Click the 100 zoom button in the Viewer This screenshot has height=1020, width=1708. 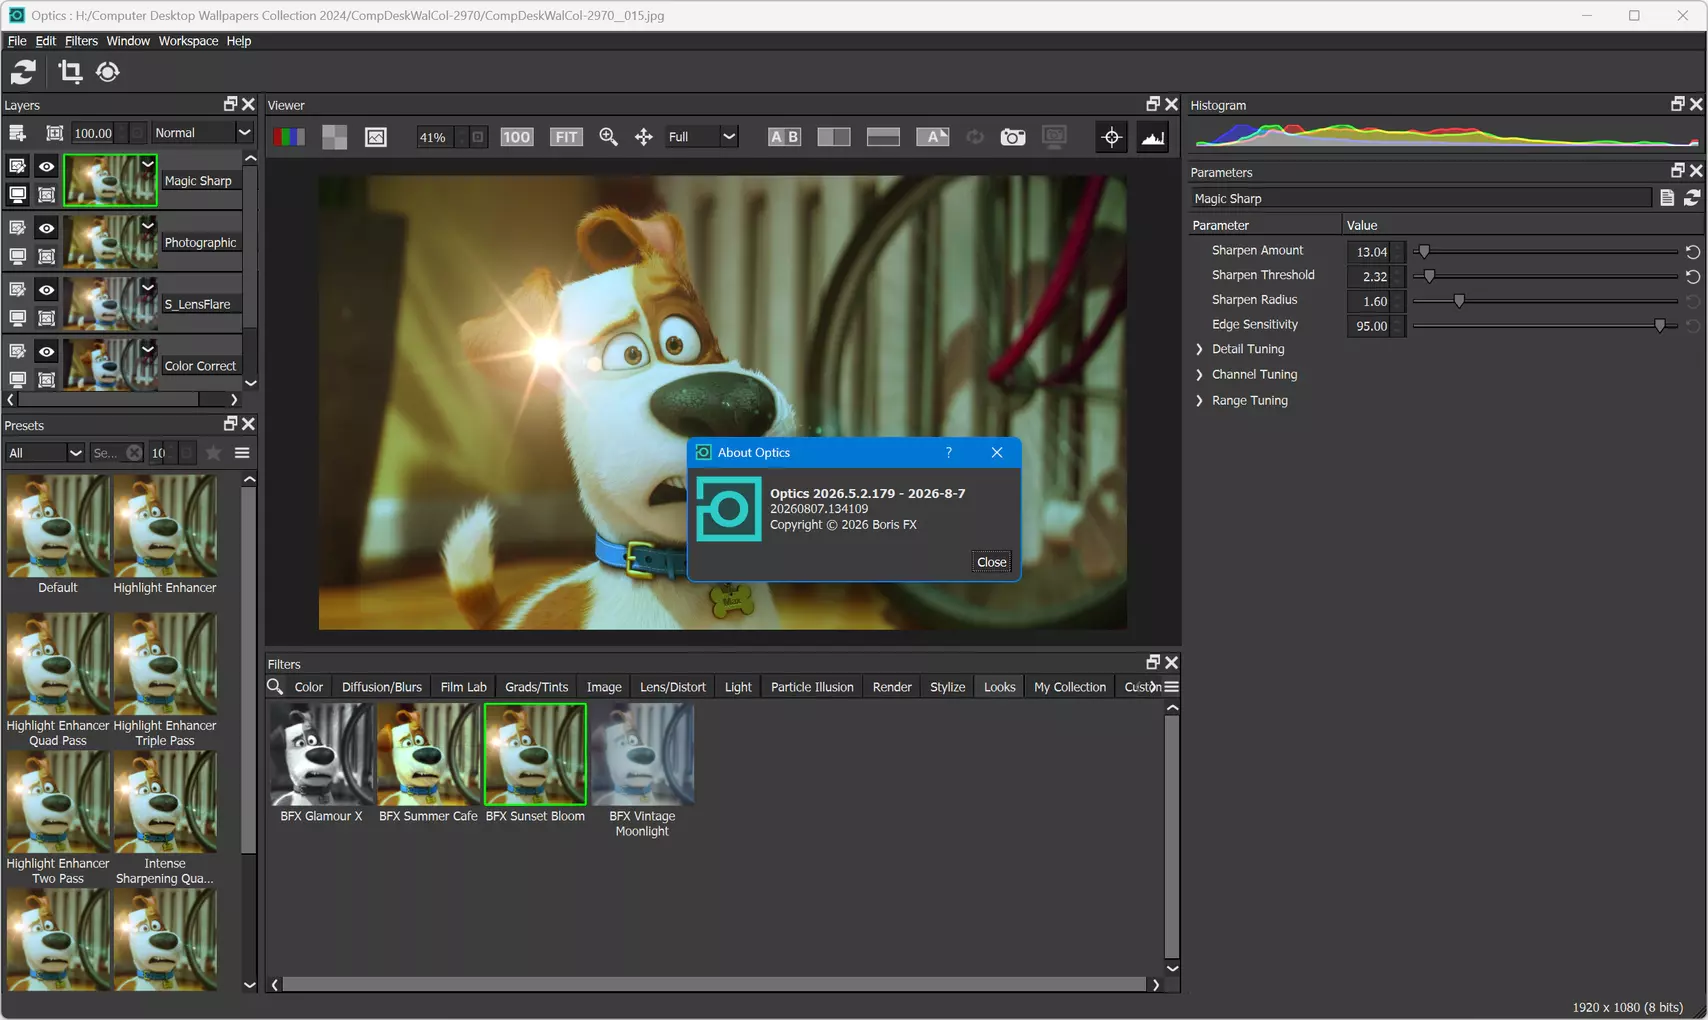516,137
